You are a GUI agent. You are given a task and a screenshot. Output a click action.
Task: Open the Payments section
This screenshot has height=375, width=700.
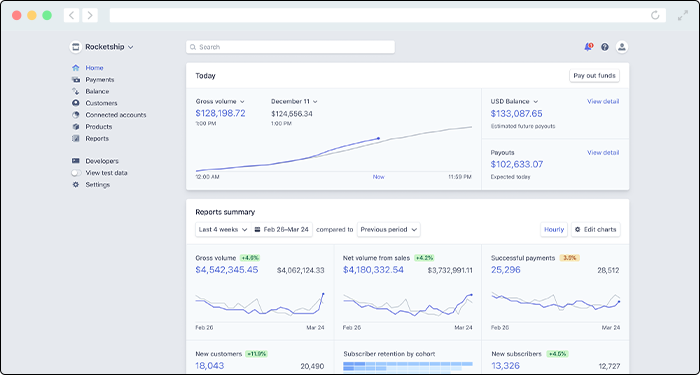[x=100, y=79]
